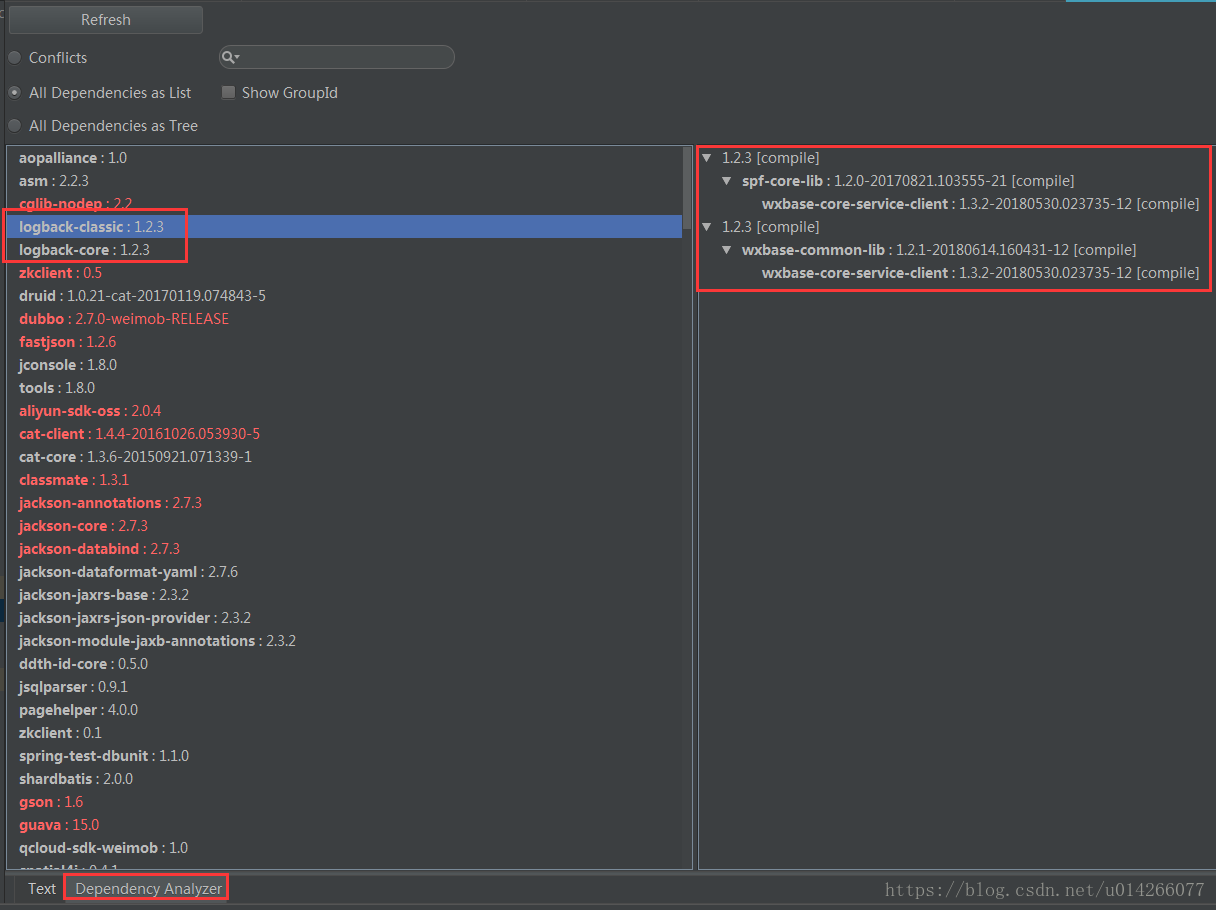
Task: Click the Refresh button
Action: point(106,20)
